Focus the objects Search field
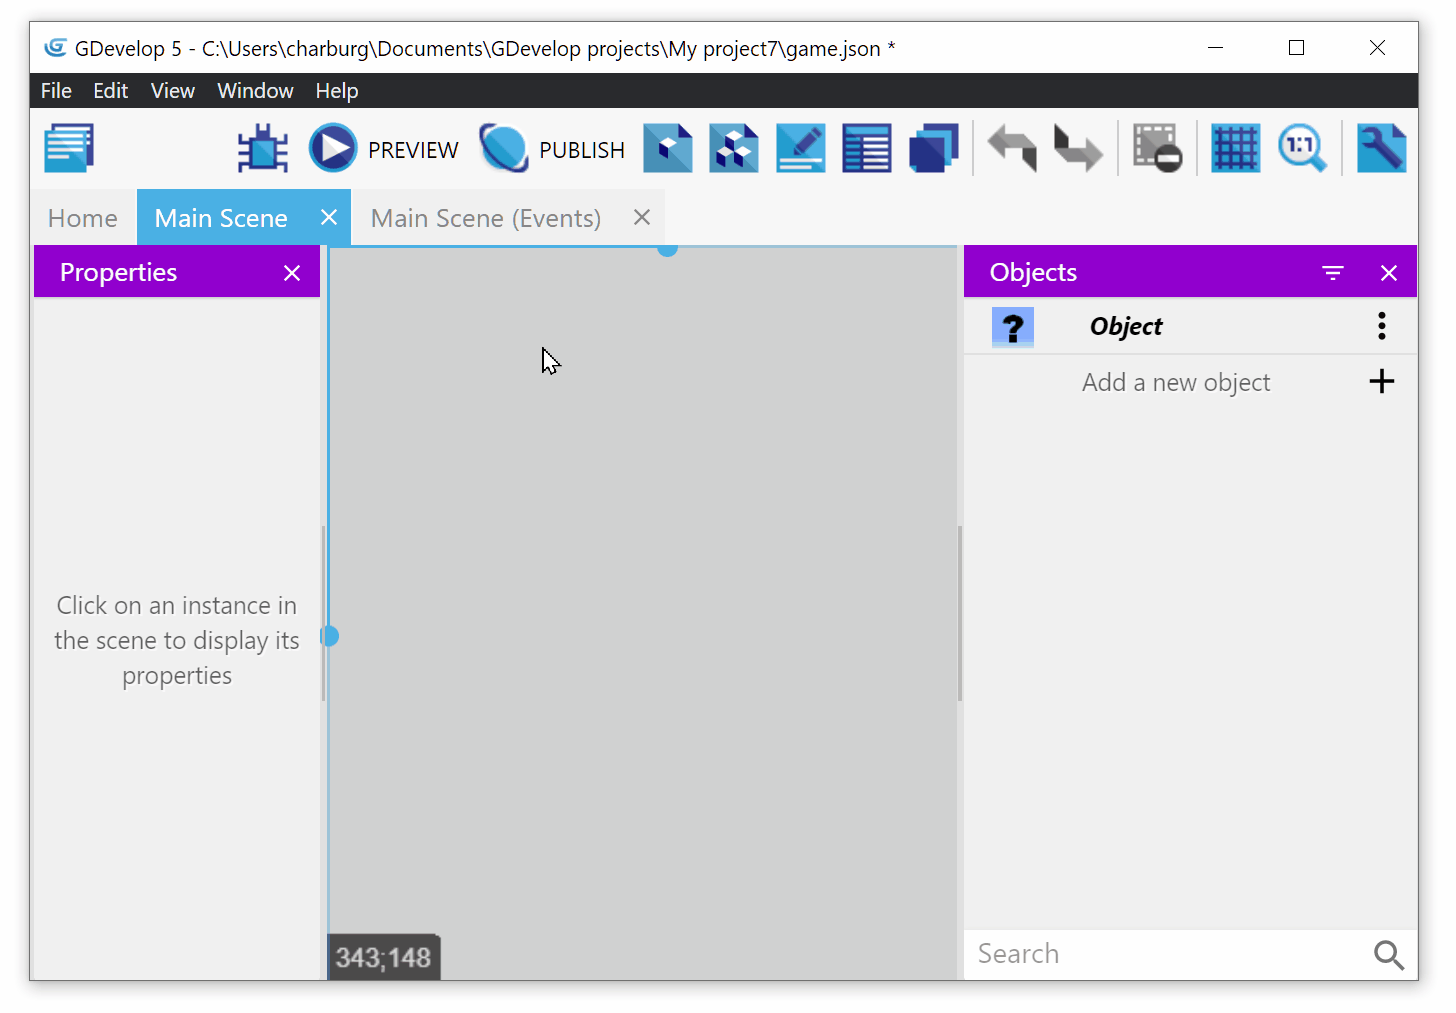Image resolution: width=1456 pixels, height=1013 pixels. pos(1165,954)
